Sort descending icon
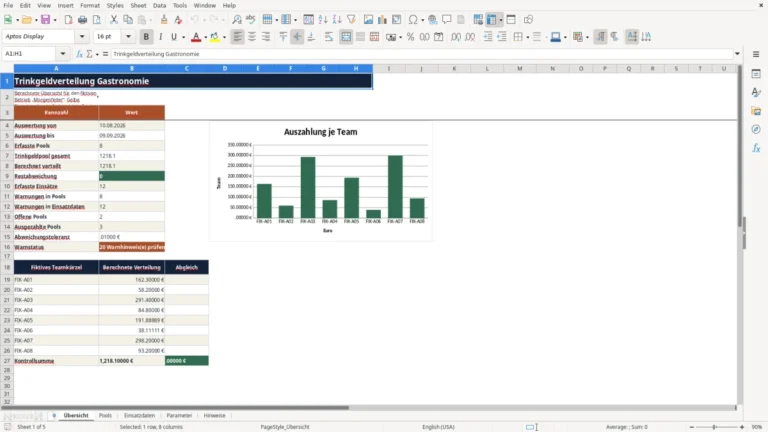768x432 pixels. [337, 20]
